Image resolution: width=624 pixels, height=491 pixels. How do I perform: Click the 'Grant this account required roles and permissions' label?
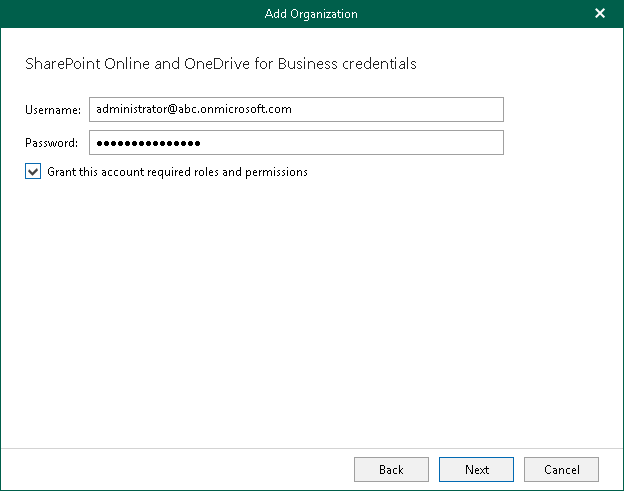(x=177, y=172)
